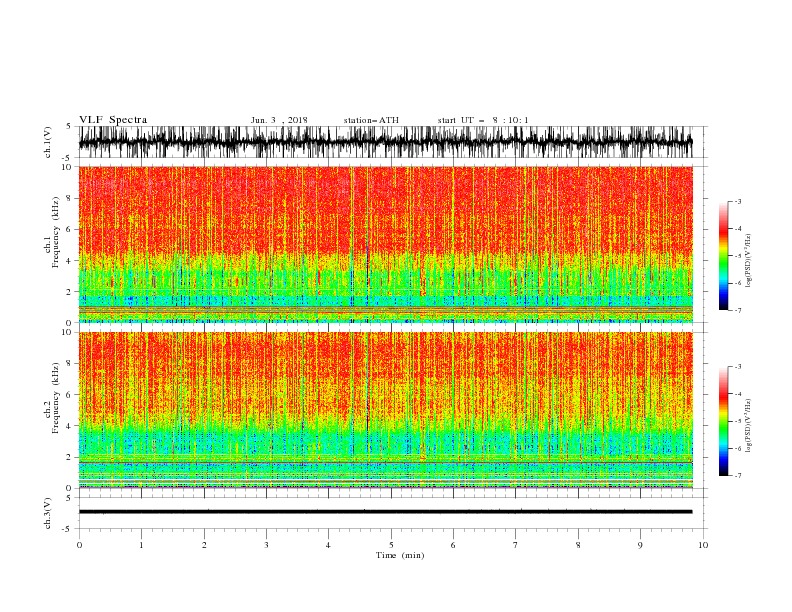Image resolution: width=792 pixels, height=612 pixels.
Task: Click the time axis tick label "0"
Action: pos(79,545)
